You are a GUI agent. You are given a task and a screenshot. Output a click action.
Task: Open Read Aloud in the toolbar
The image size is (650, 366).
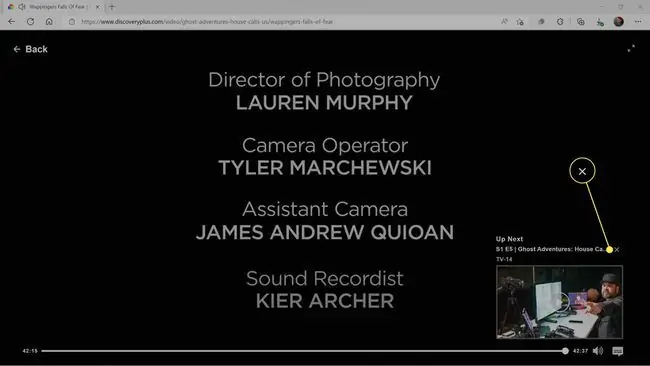click(504, 22)
